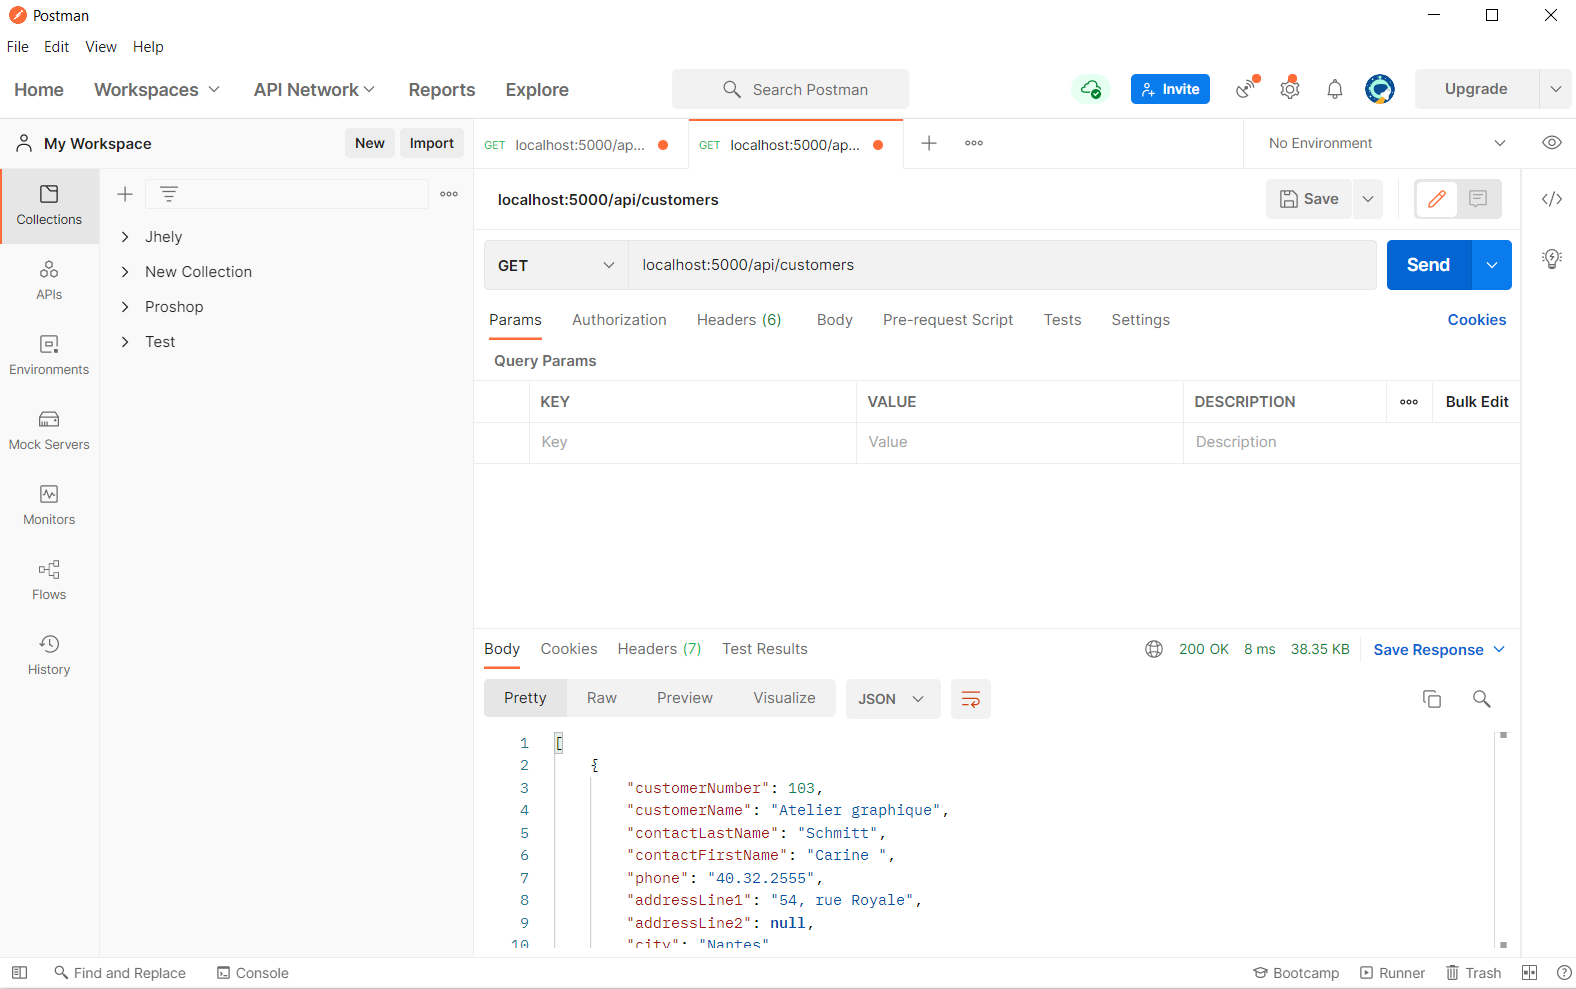
Task: Open the Monitors sidebar panel
Action: click(x=49, y=505)
